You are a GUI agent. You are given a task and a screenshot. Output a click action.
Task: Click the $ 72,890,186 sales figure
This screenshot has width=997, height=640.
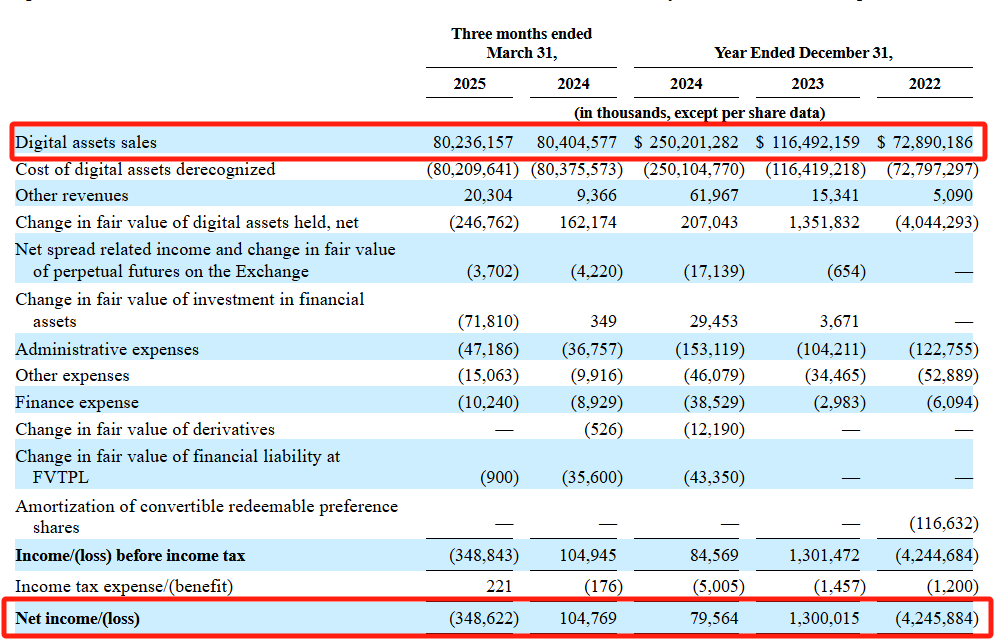925,142
